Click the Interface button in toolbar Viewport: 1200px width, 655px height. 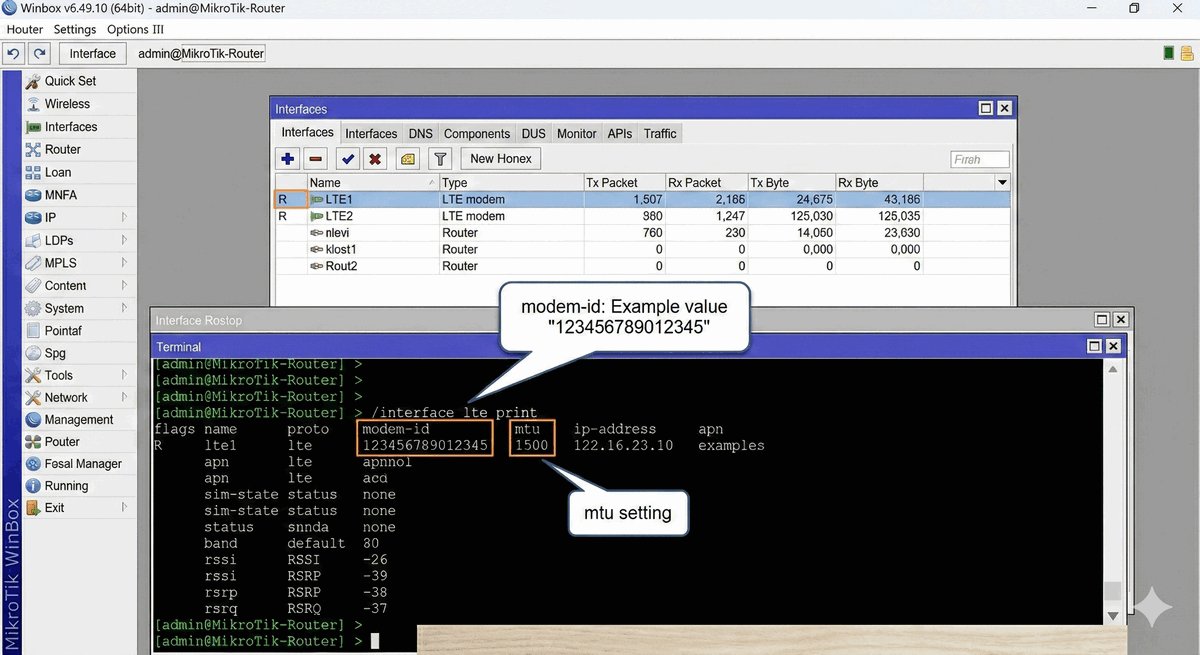coord(93,53)
